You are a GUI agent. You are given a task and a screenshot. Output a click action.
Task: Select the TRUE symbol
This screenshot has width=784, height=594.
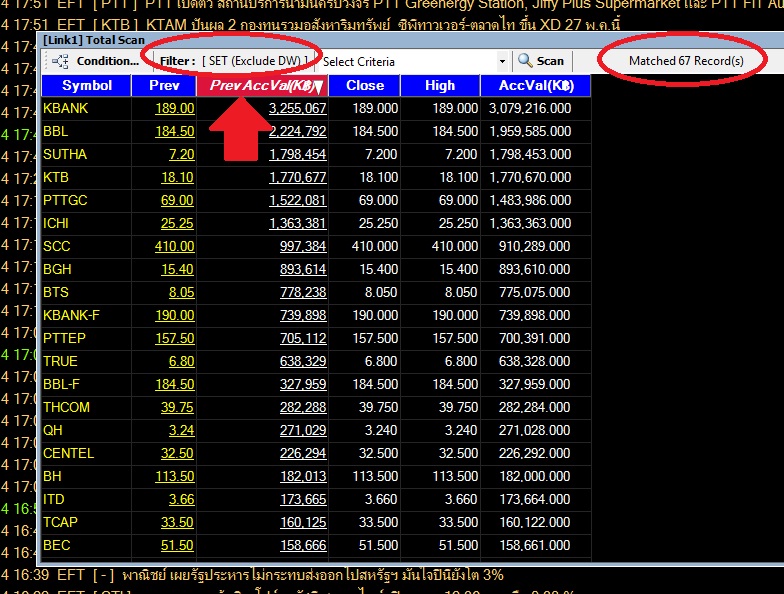(60, 362)
